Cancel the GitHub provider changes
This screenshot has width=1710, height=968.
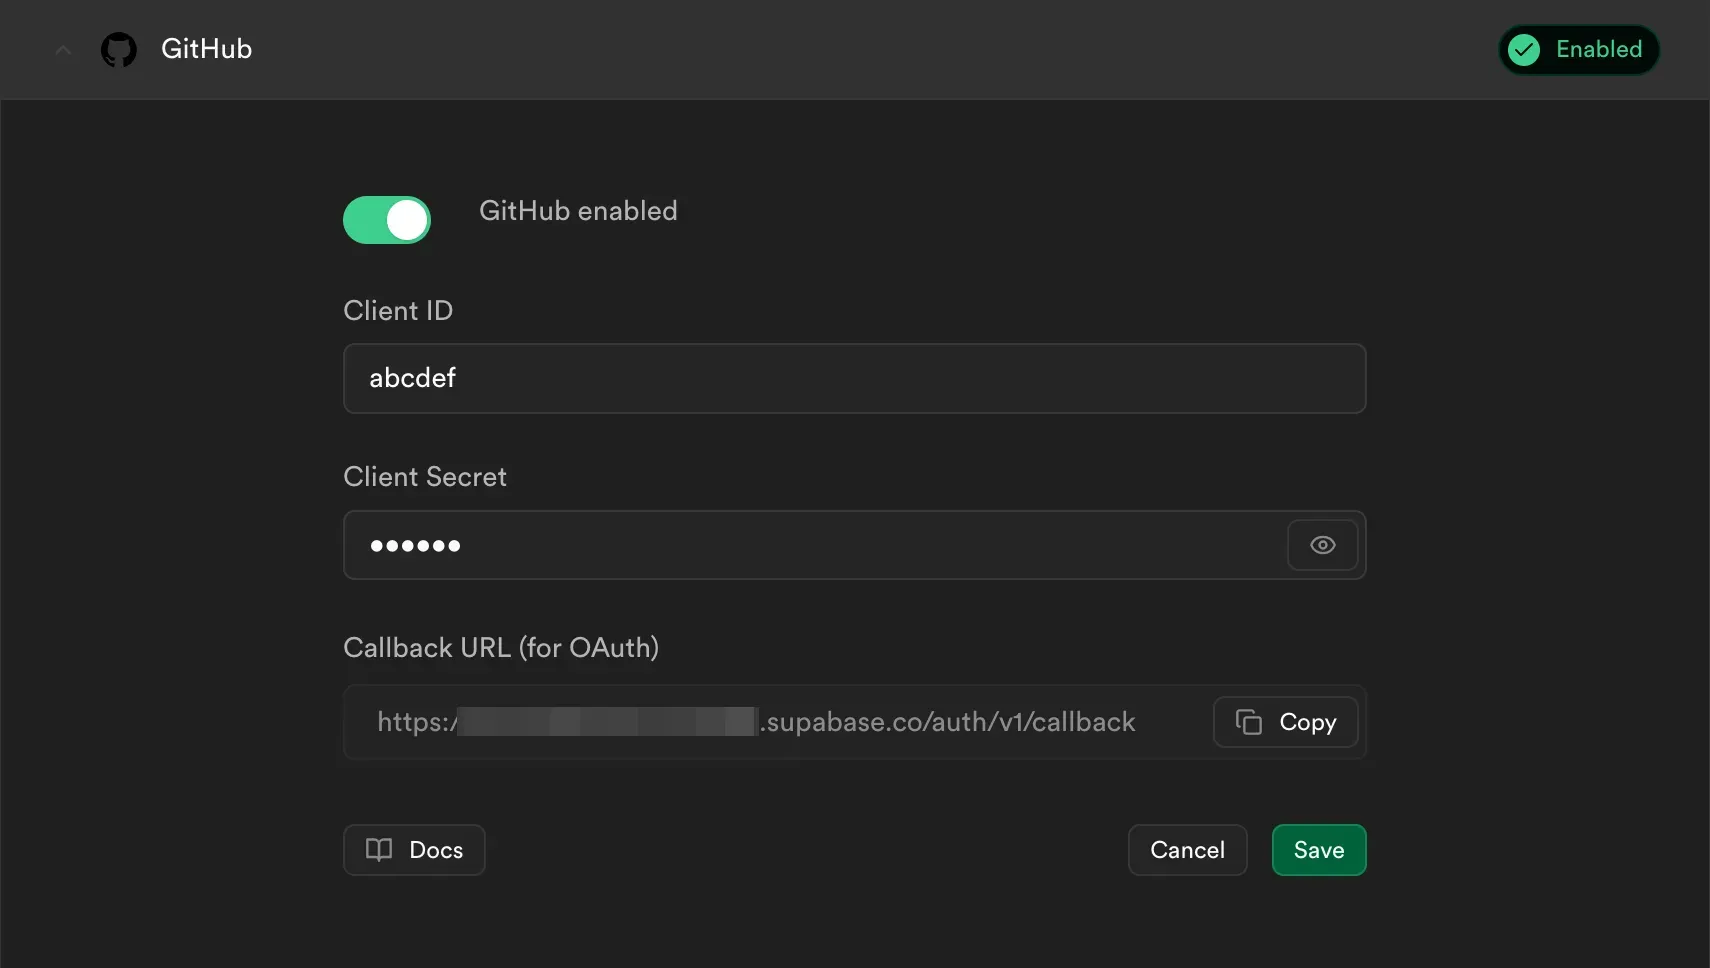tap(1188, 850)
